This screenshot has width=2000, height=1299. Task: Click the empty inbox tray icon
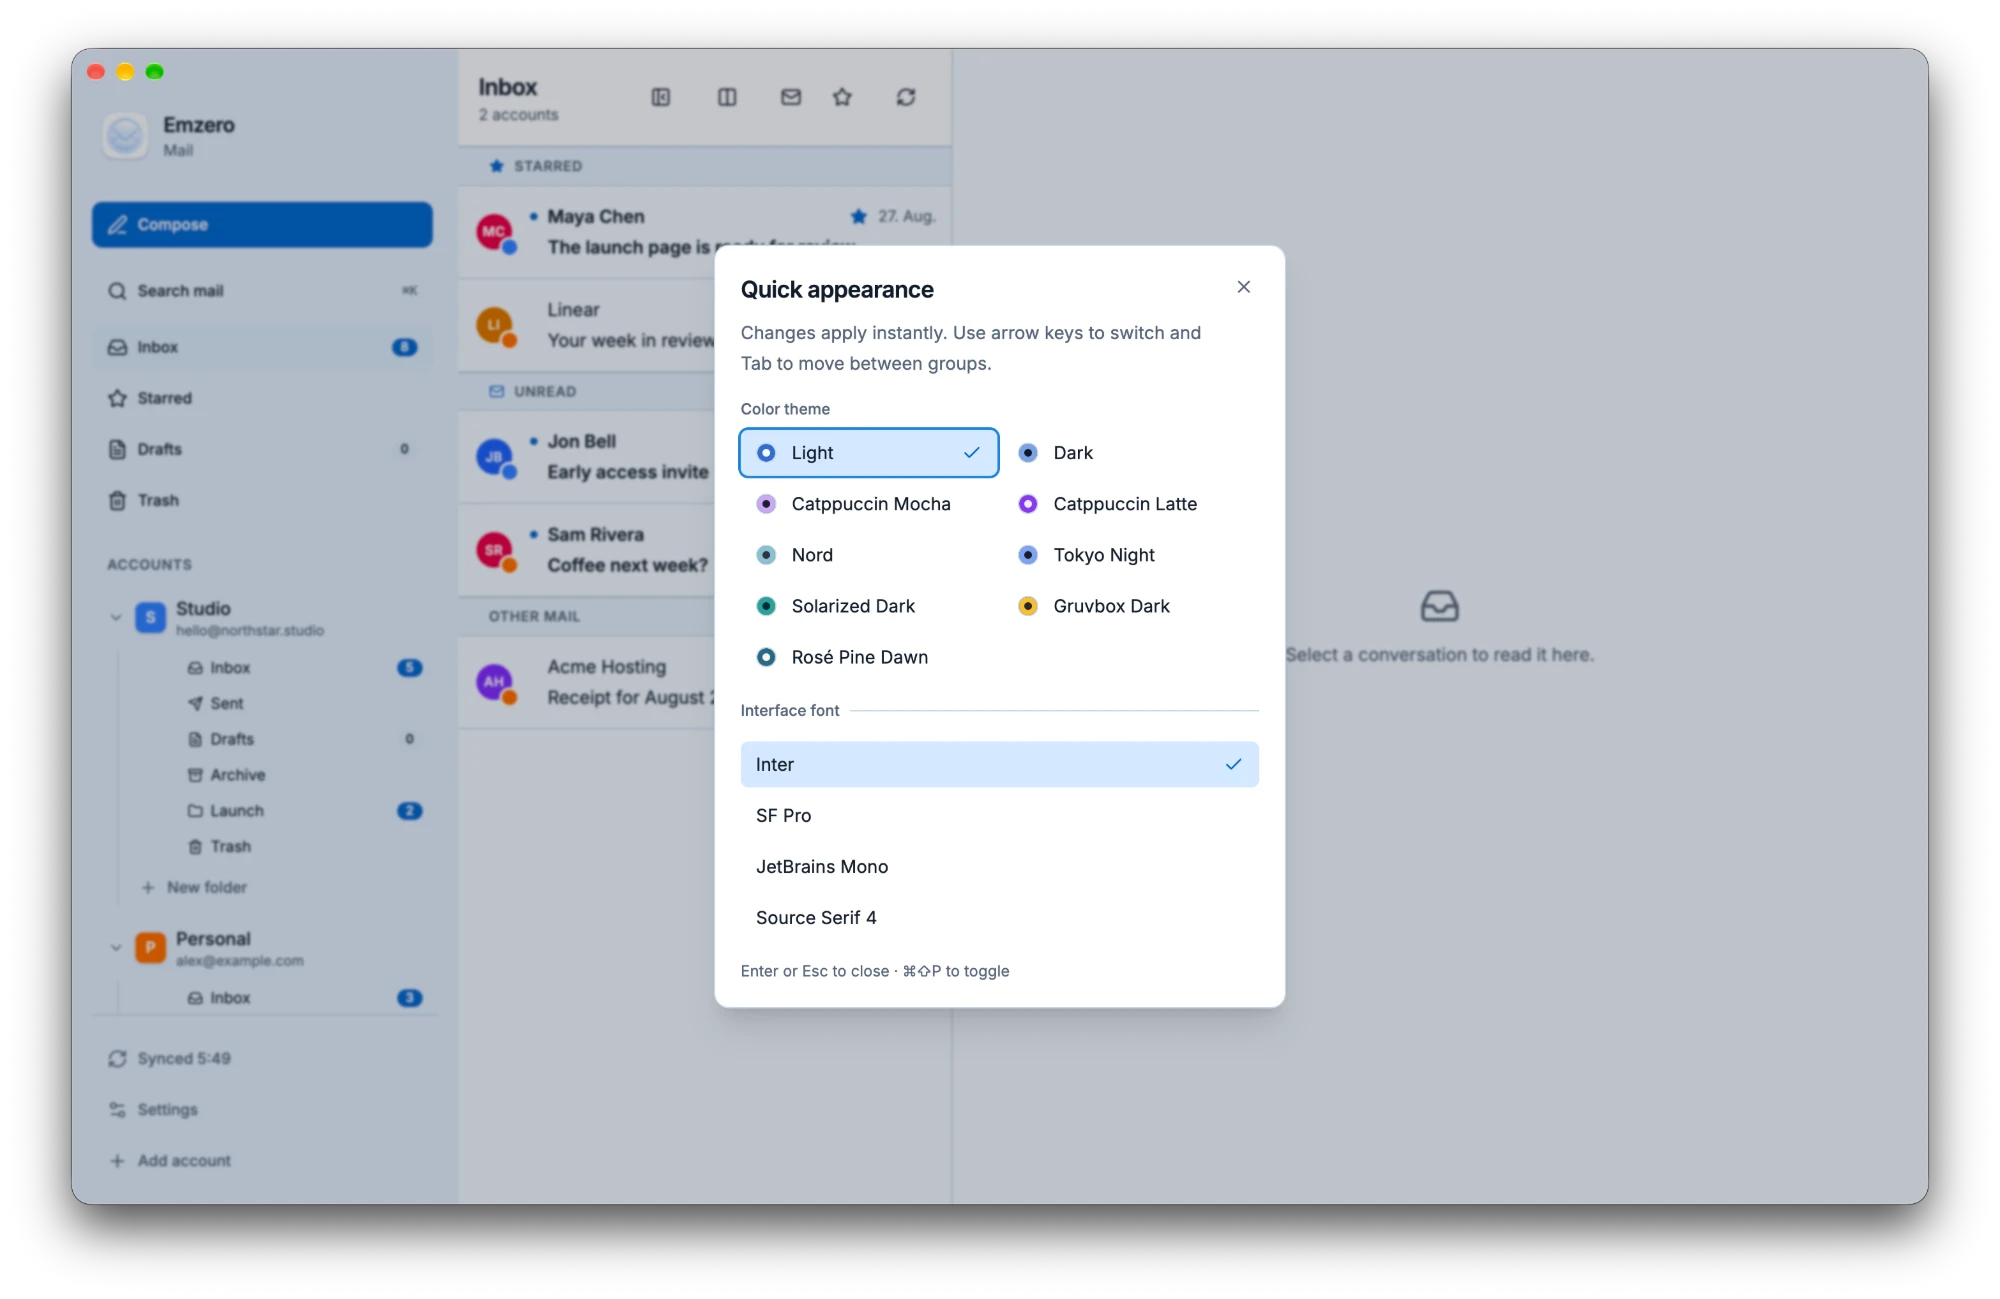(1439, 606)
